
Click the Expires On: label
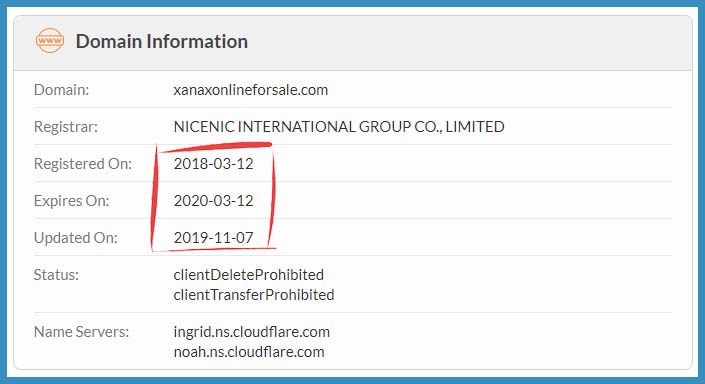point(71,201)
